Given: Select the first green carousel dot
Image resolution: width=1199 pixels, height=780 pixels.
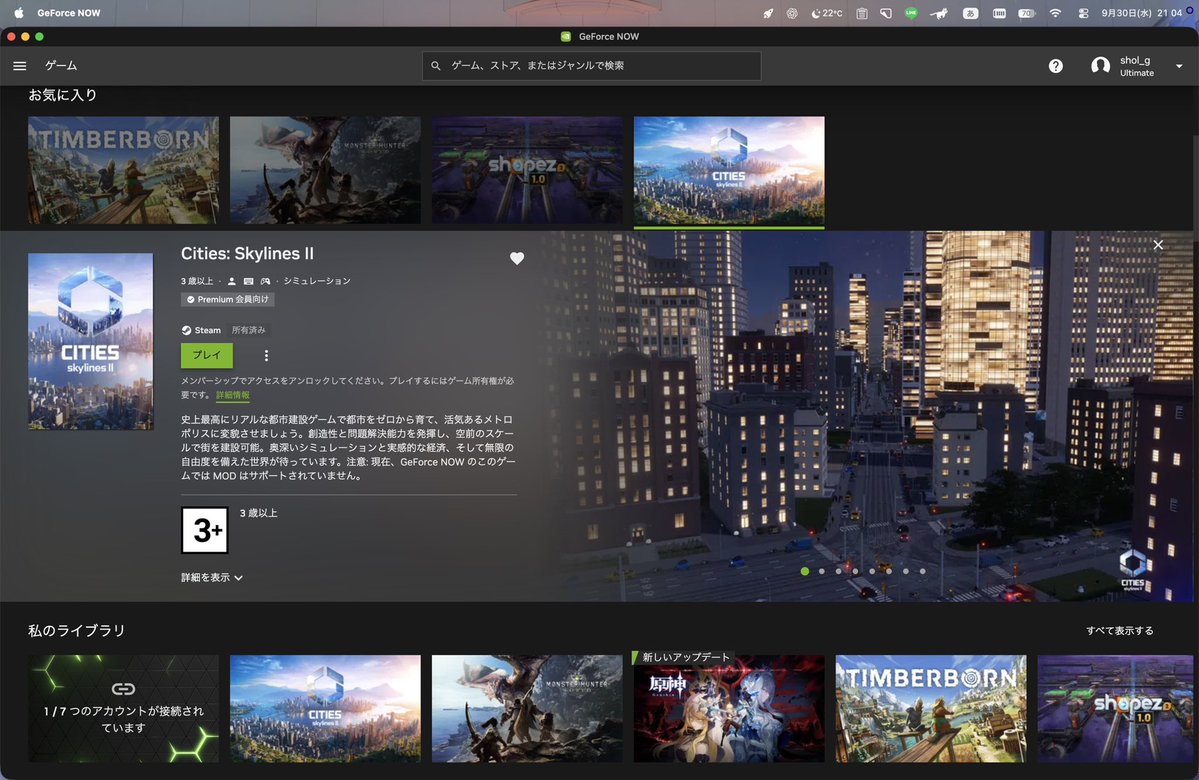Looking at the screenshot, I should tap(804, 571).
